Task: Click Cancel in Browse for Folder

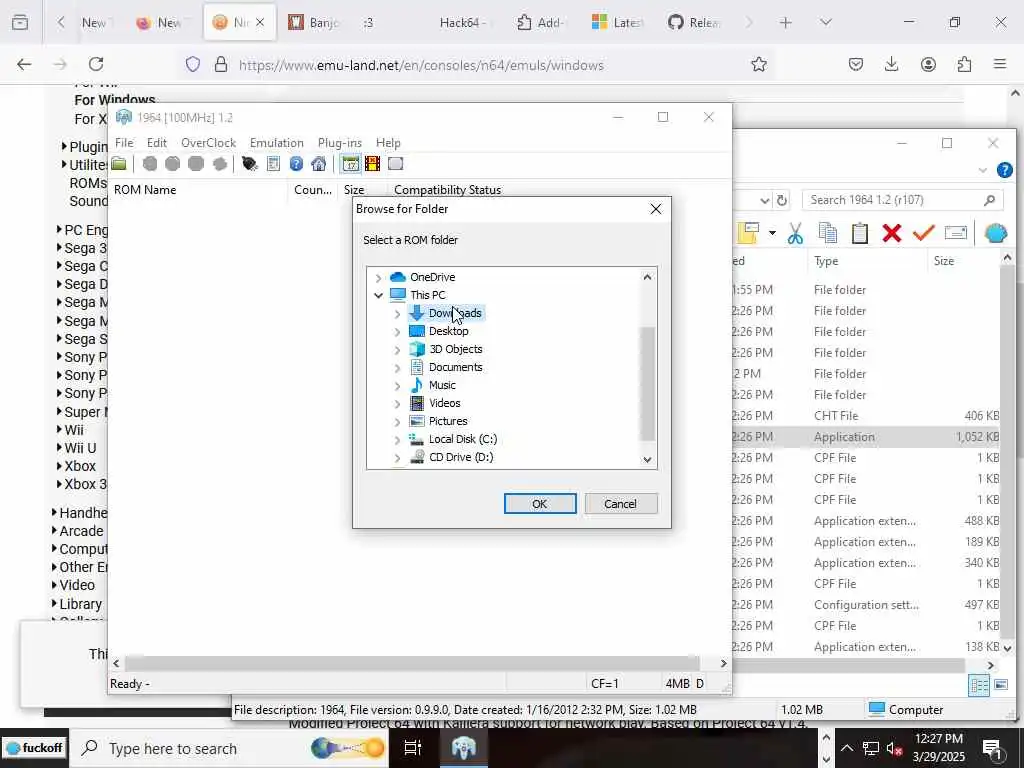Action: coord(620,504)
